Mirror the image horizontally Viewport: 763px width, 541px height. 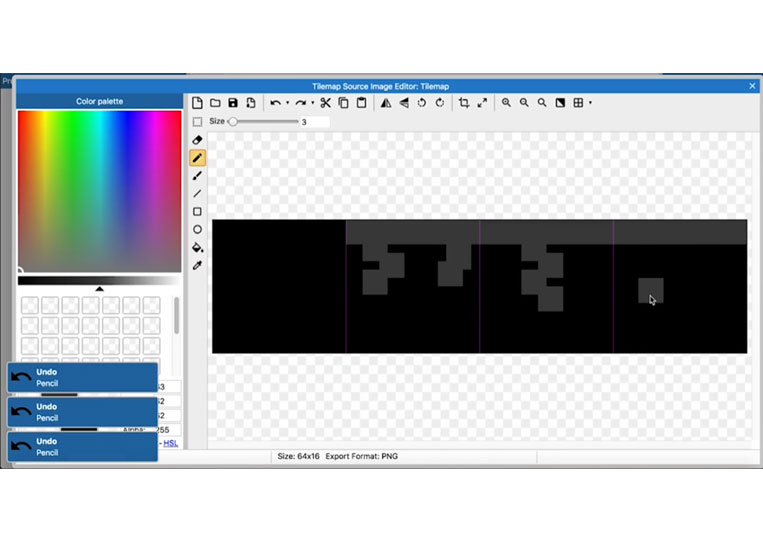point(386,103)
